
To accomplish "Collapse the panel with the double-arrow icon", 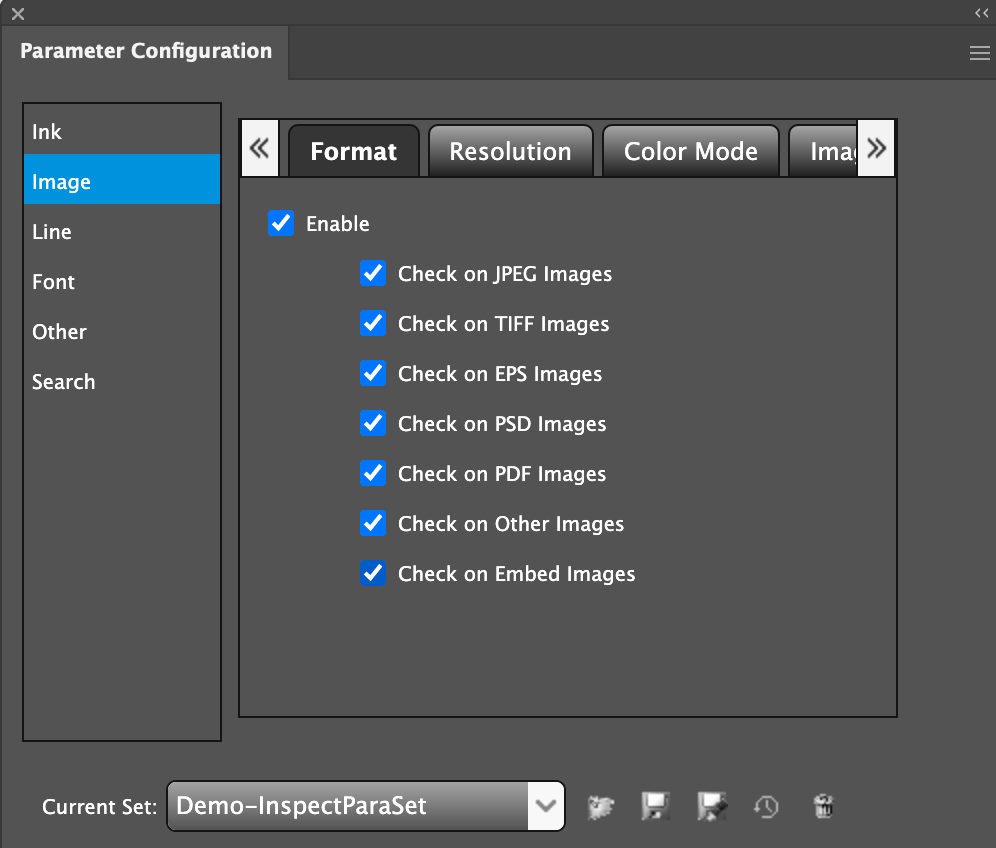I will coord(981,13).
